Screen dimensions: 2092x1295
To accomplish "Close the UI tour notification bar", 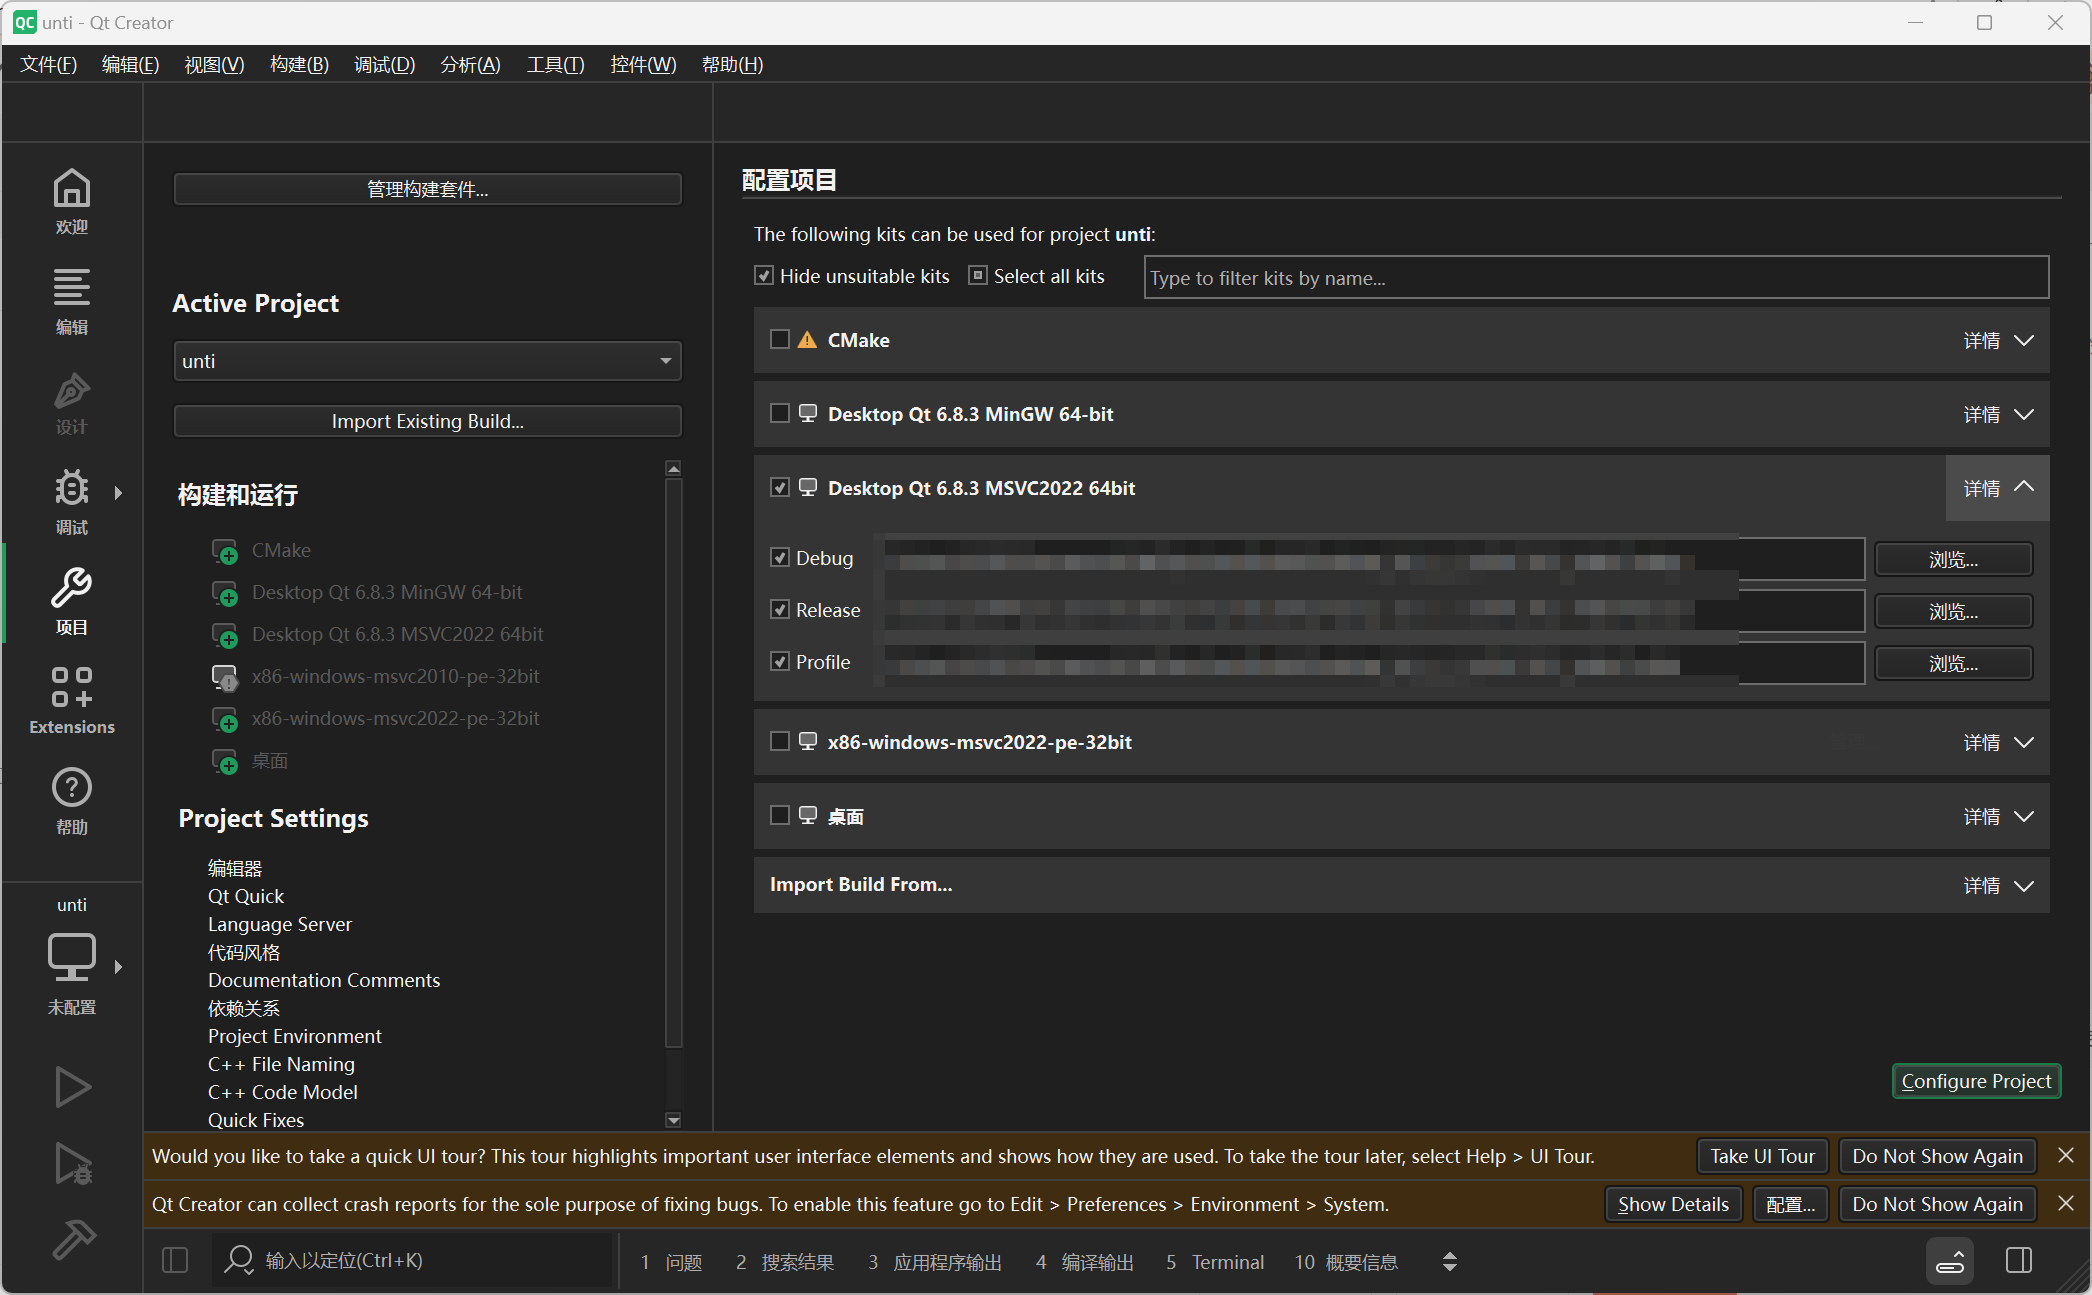I will pyautogui.click(x=2066, y=1156).
